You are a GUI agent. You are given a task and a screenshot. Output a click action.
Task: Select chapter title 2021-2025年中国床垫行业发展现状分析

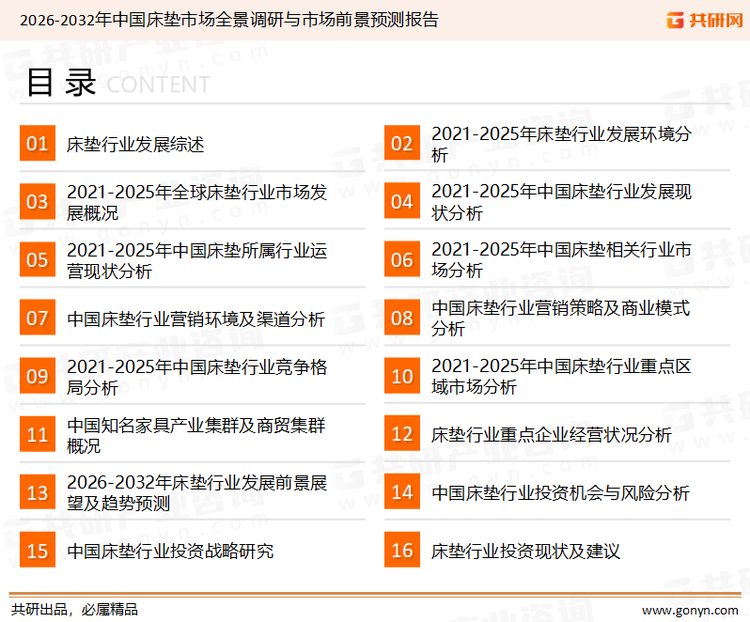pyautogui.click(x=561, y=202)
